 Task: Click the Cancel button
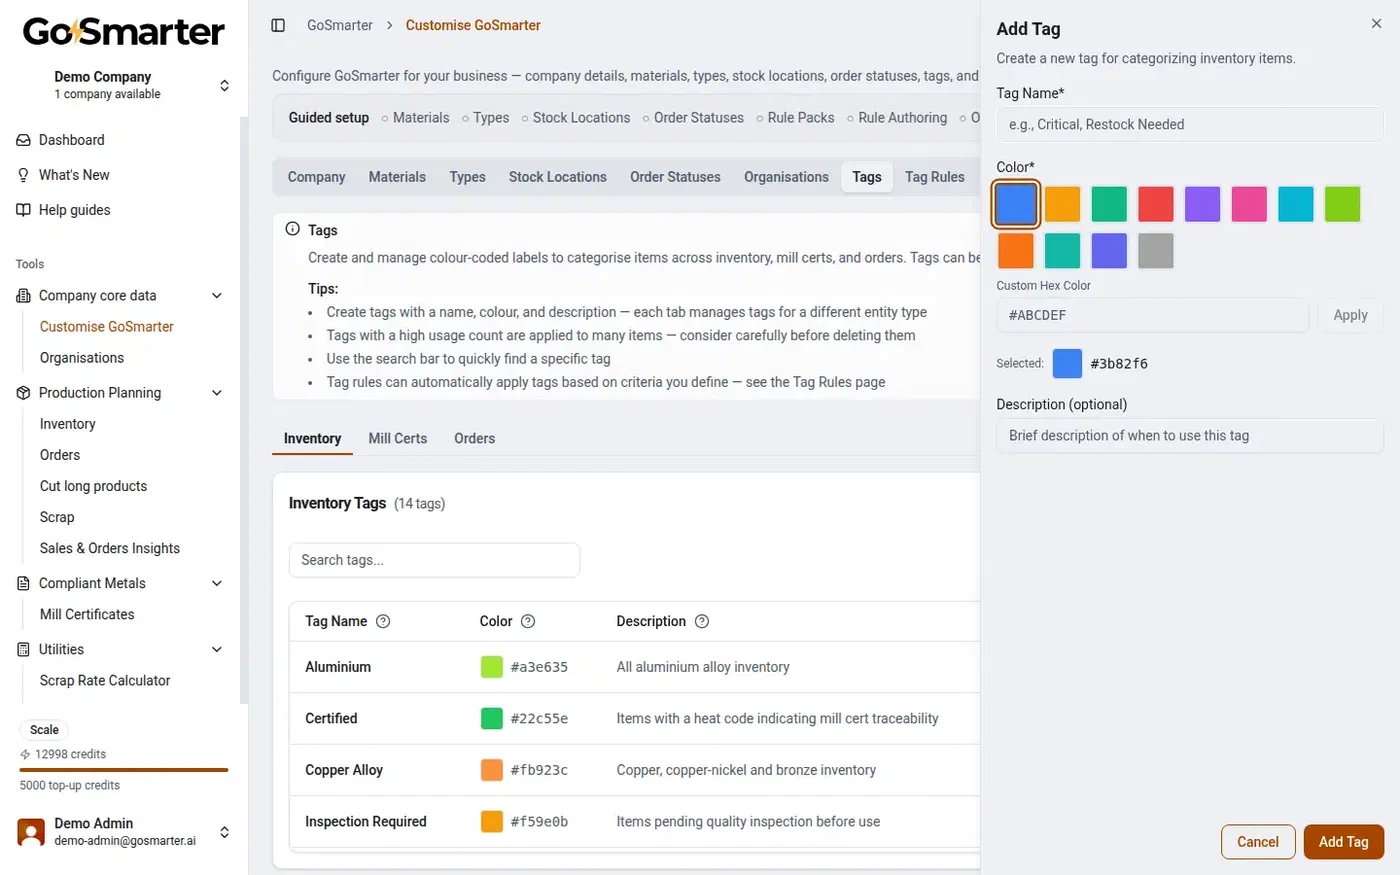coord(1258,842)
